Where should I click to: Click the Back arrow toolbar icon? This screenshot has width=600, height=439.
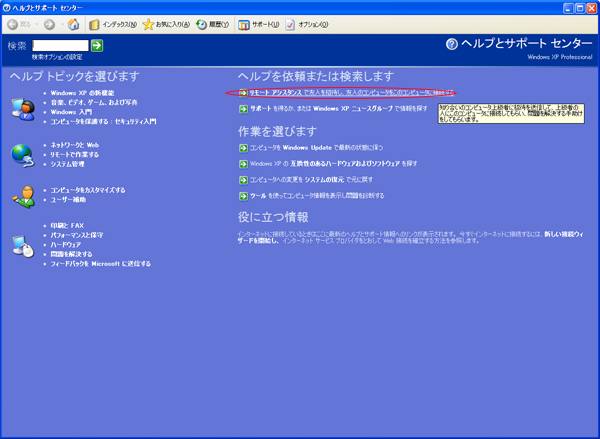(13, 24)
